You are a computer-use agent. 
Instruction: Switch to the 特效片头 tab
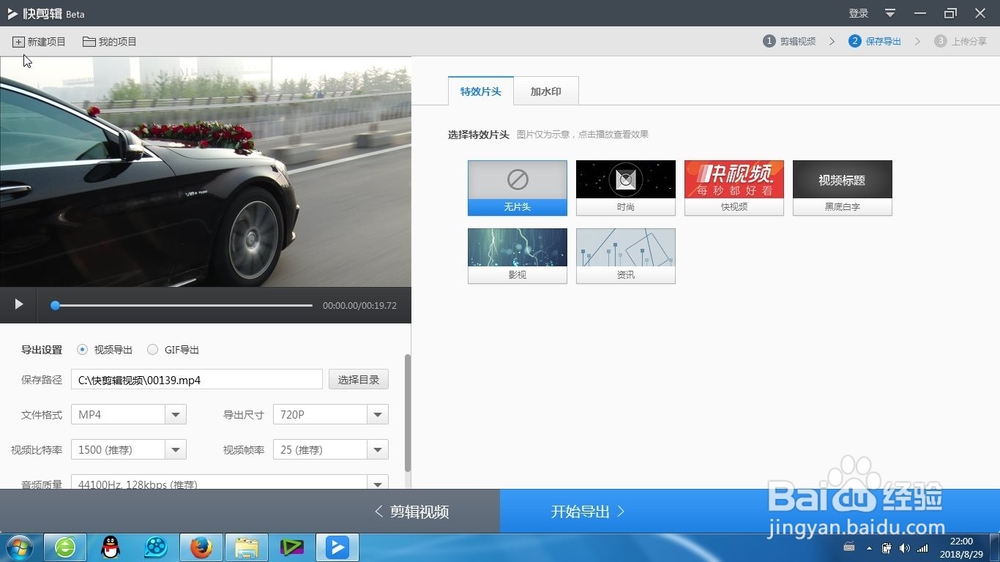[x=481, y=91]
